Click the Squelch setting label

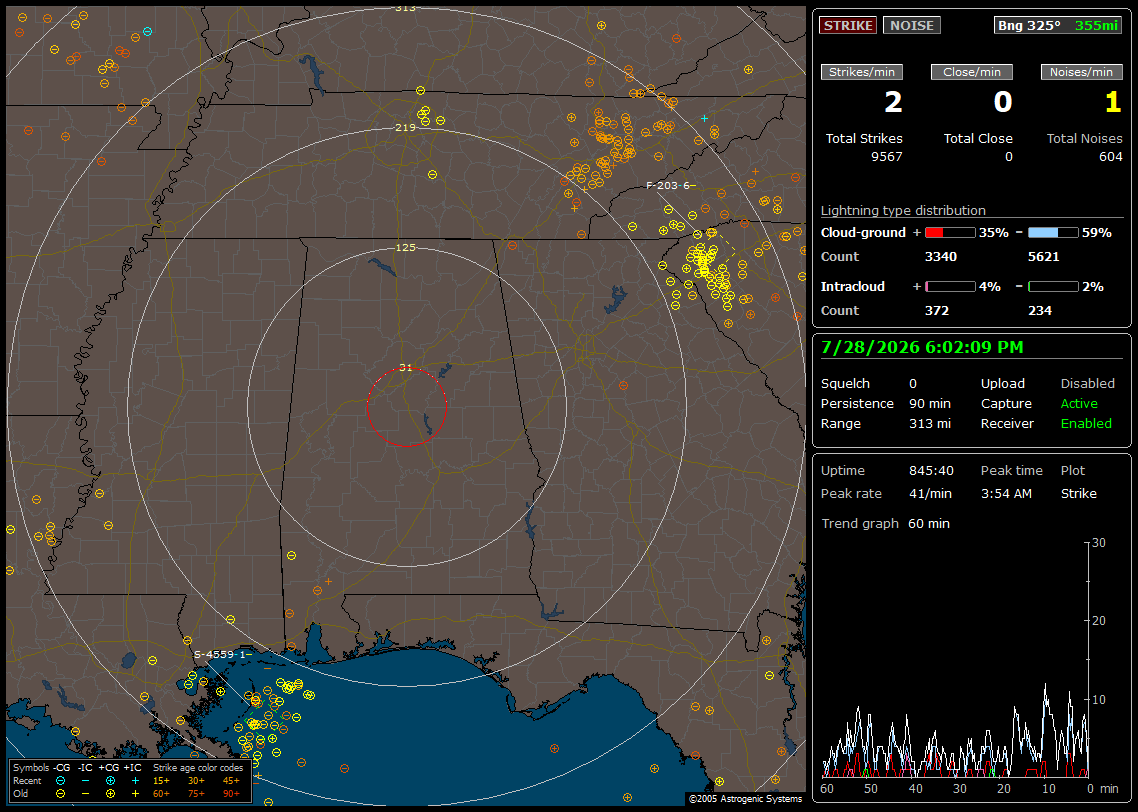coord(845,384)
